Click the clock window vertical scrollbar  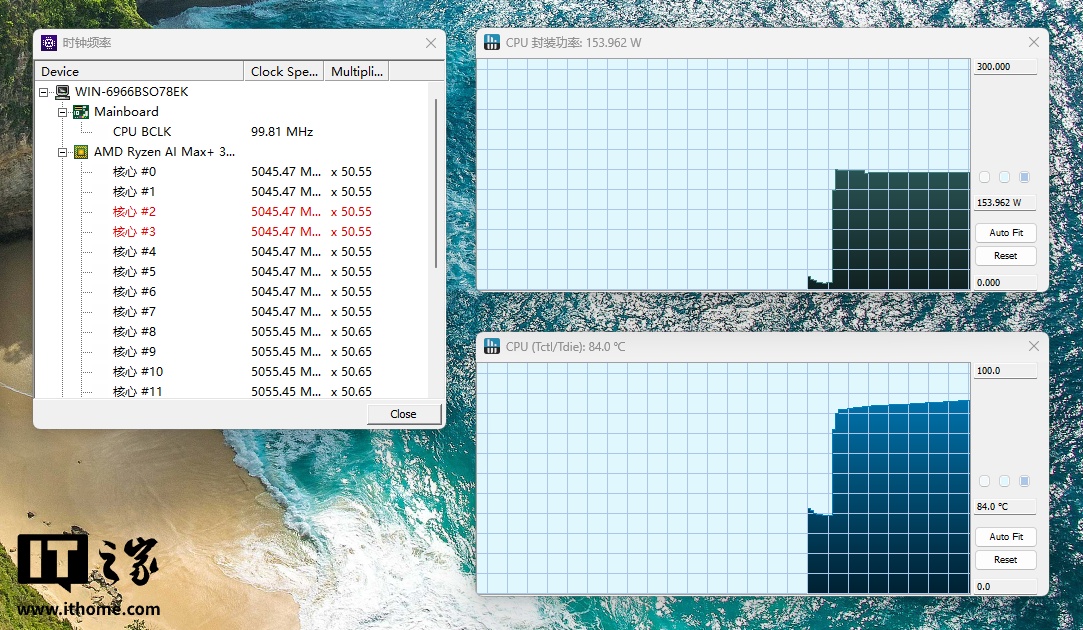436,183
